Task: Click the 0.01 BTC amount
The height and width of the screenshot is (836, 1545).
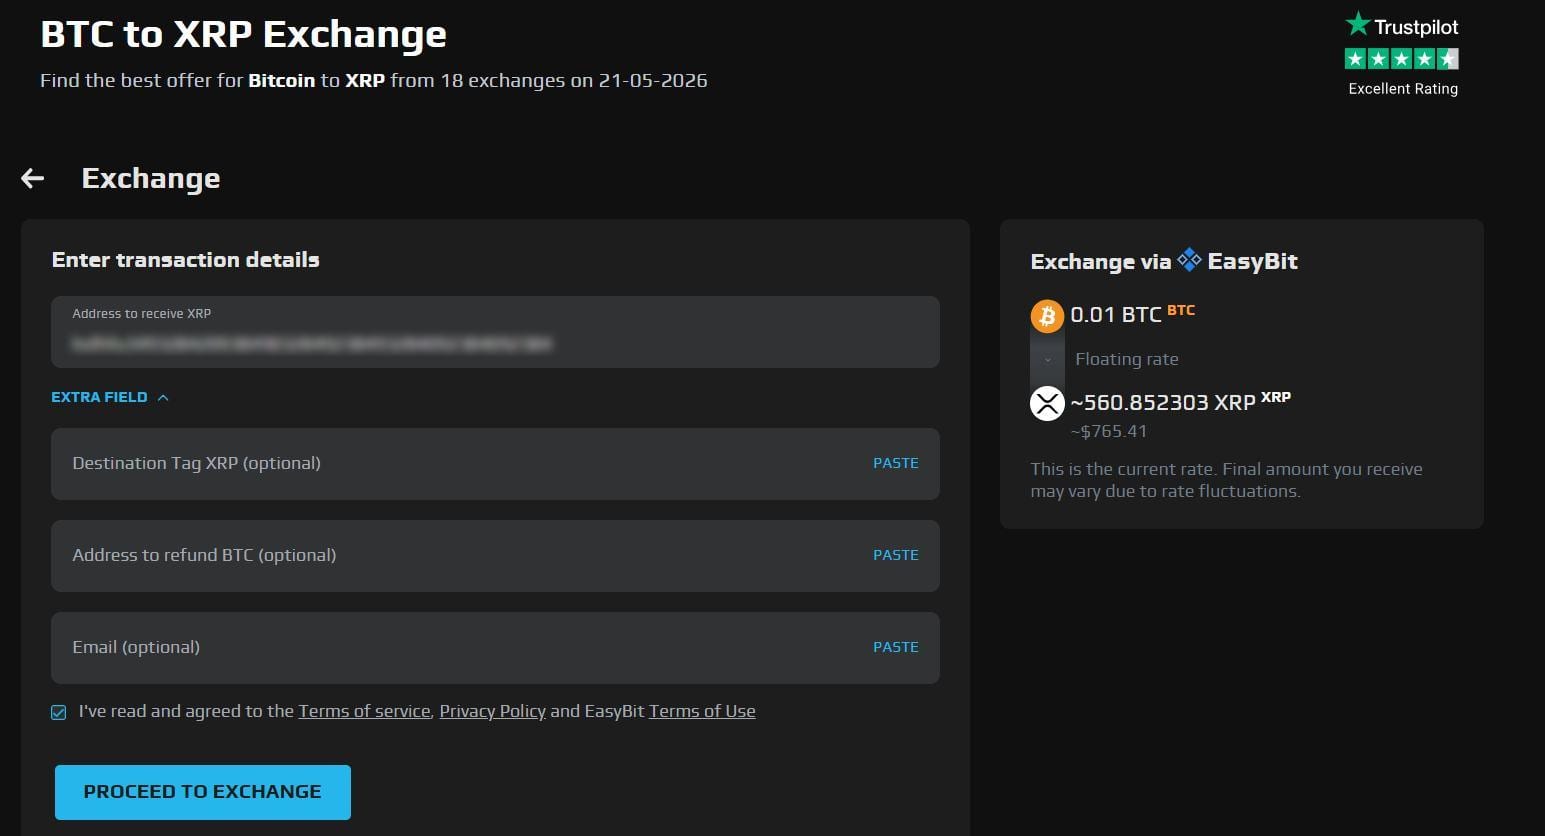Action: [1115, 315]
